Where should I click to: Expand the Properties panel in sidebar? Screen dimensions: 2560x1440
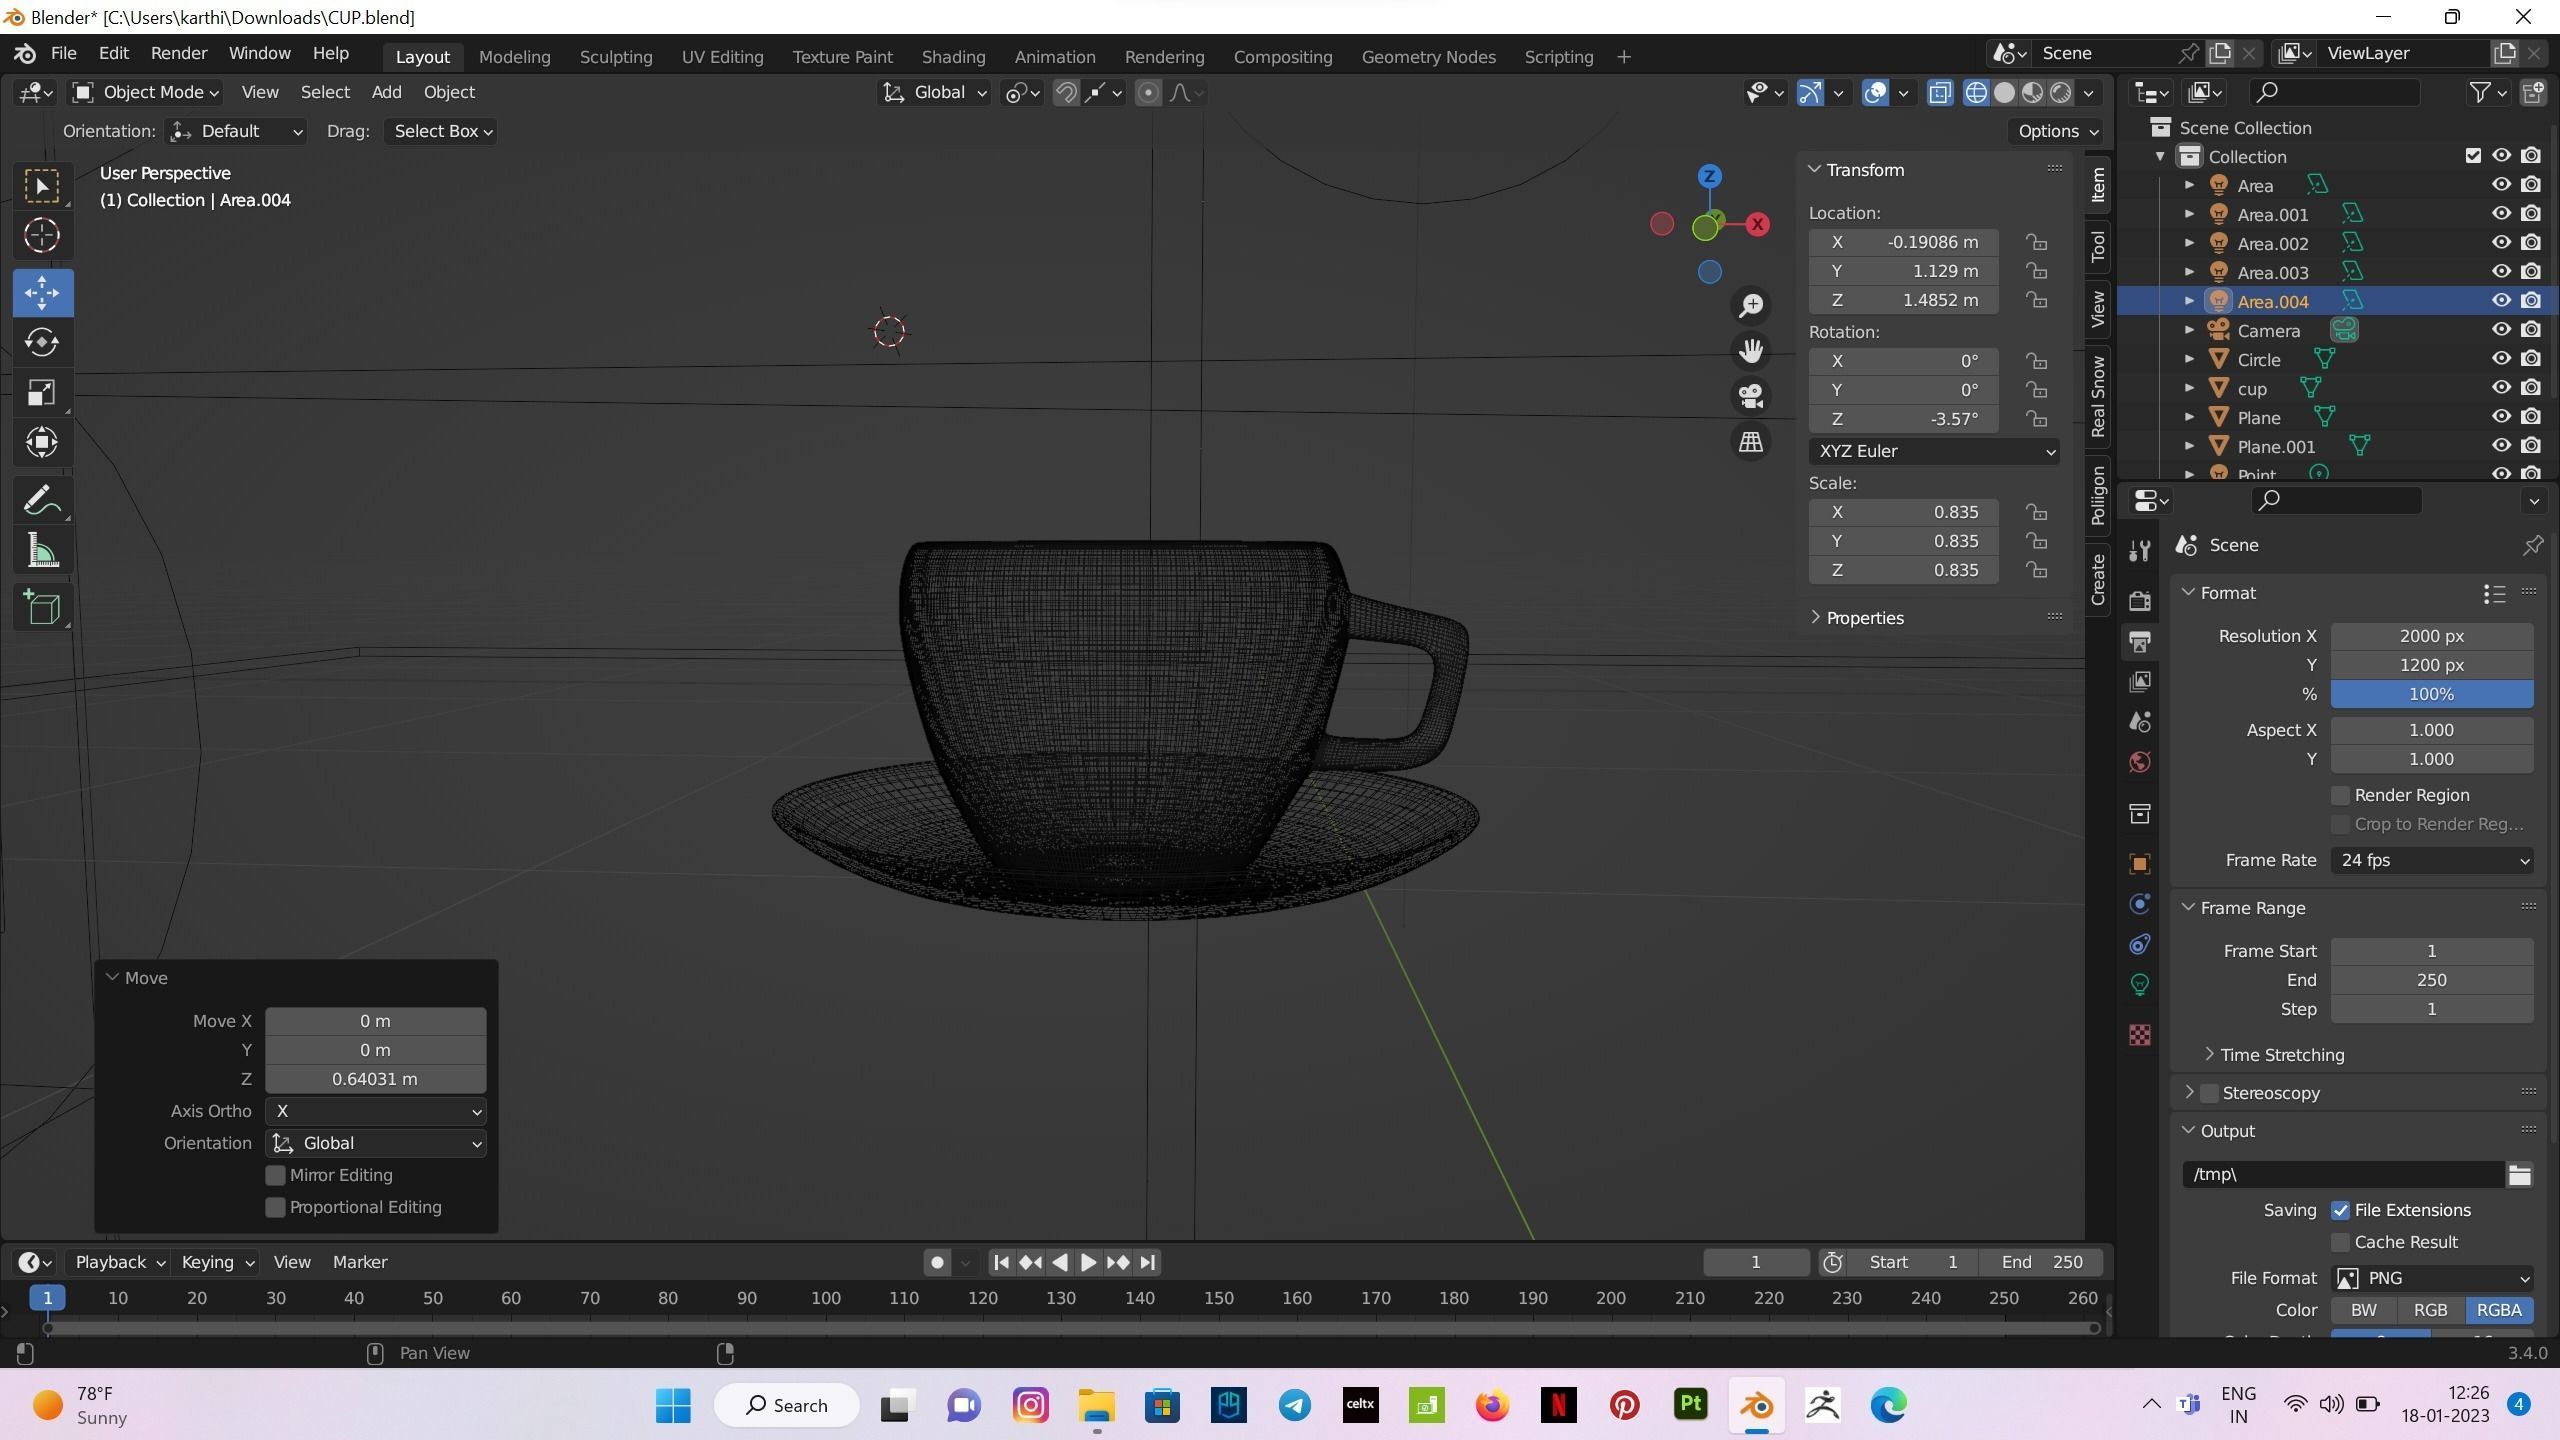tap(1864, 618)
